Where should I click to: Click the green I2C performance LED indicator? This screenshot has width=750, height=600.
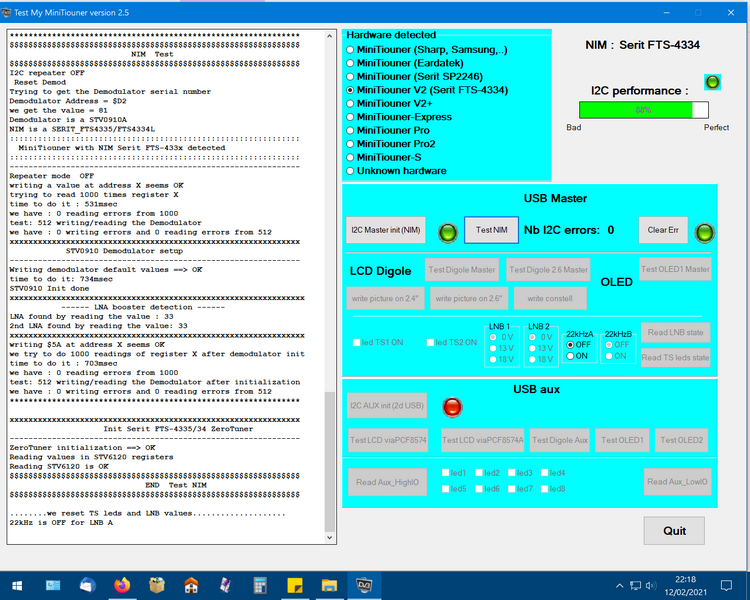[712, 82]
